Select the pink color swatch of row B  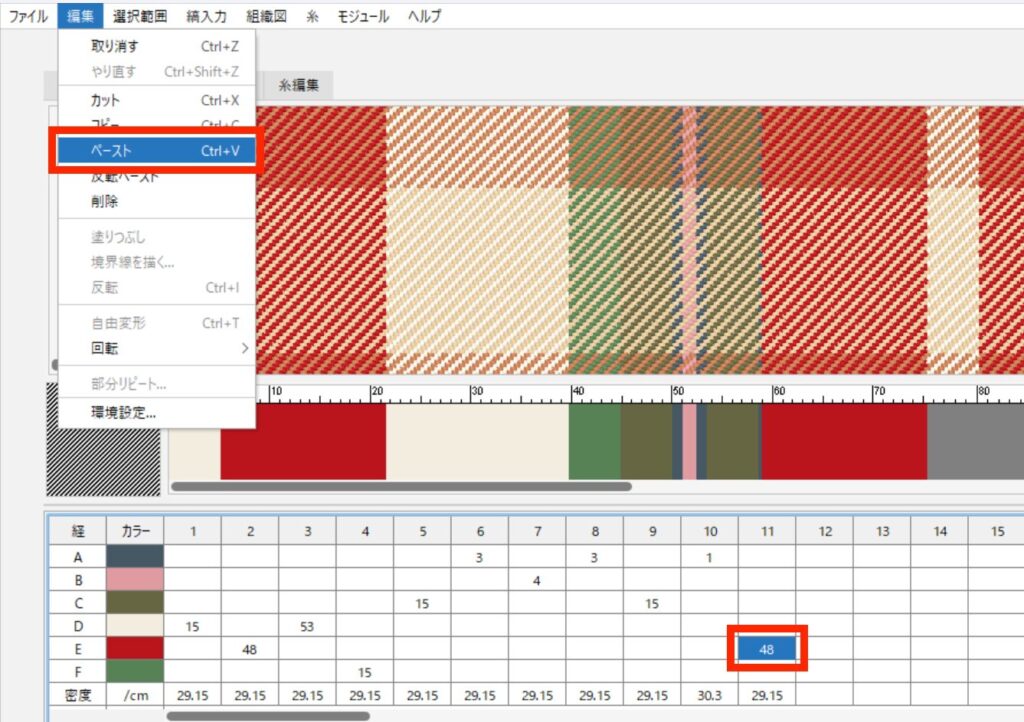click(x=135, y=580)
